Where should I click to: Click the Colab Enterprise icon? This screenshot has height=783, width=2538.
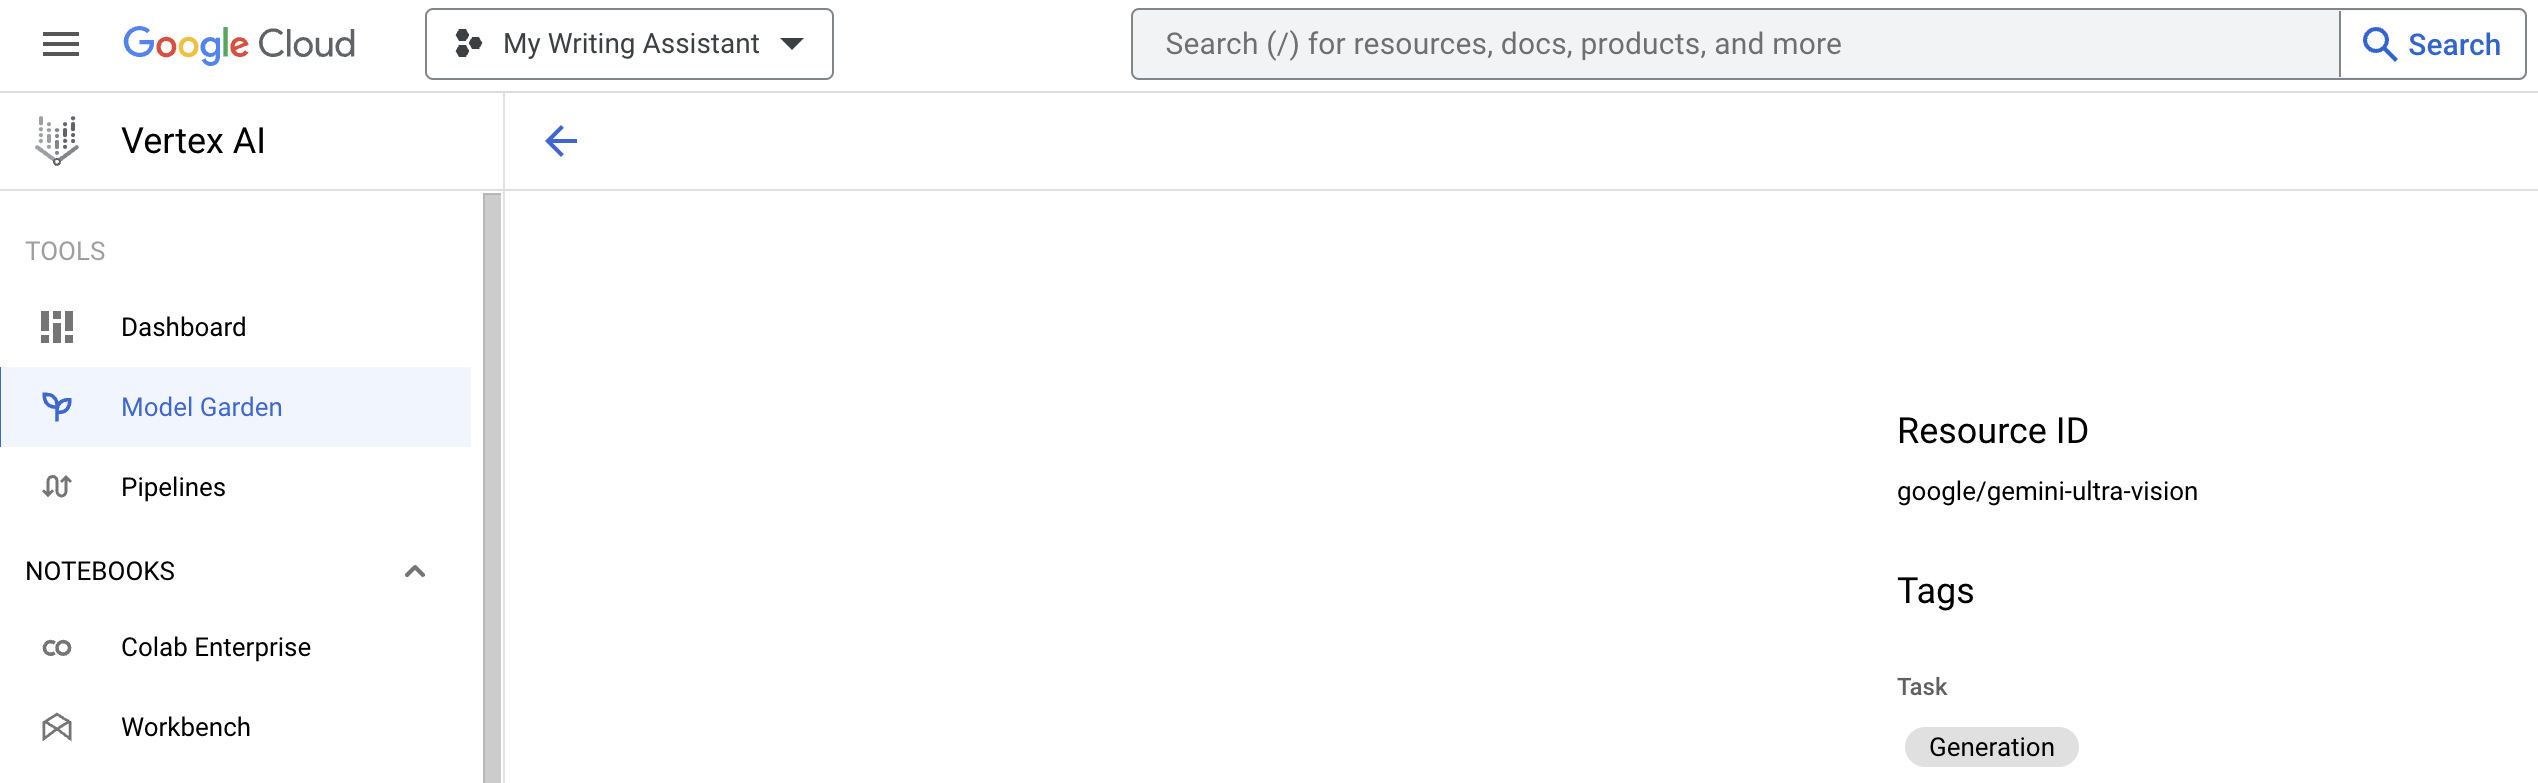point(57,647)
